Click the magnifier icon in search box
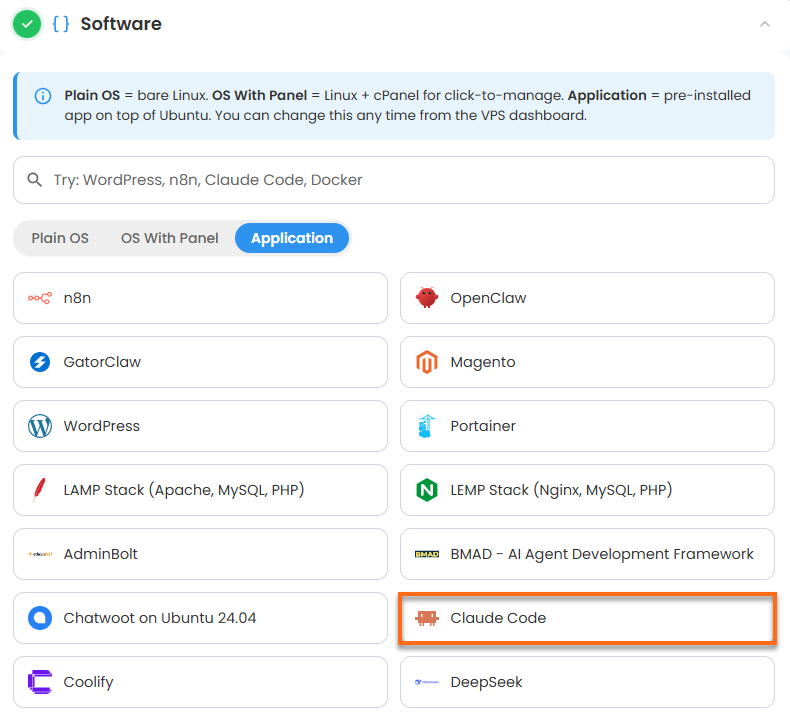 (x=34, y=179)
